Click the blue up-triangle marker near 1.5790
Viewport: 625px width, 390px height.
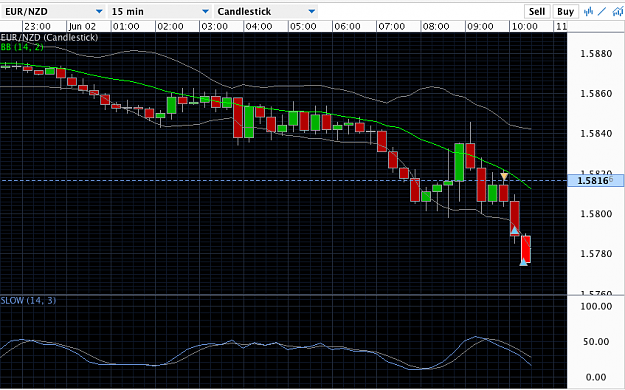pos(515,230)
